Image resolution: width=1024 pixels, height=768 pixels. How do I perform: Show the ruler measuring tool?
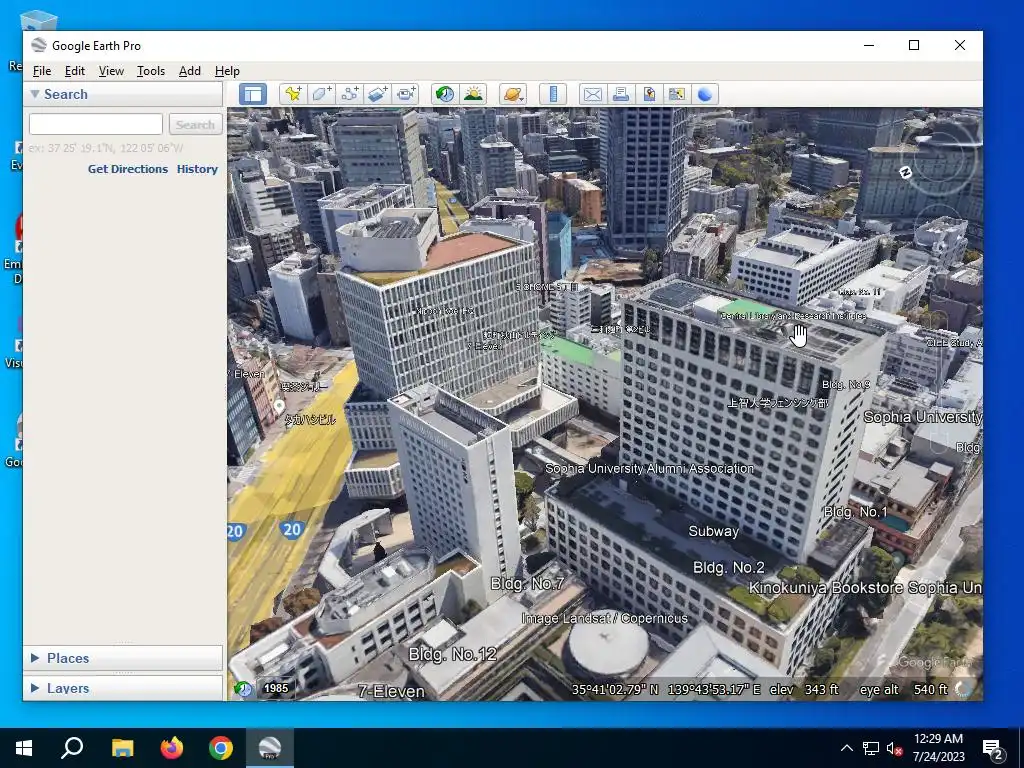(x=552, y=94)
